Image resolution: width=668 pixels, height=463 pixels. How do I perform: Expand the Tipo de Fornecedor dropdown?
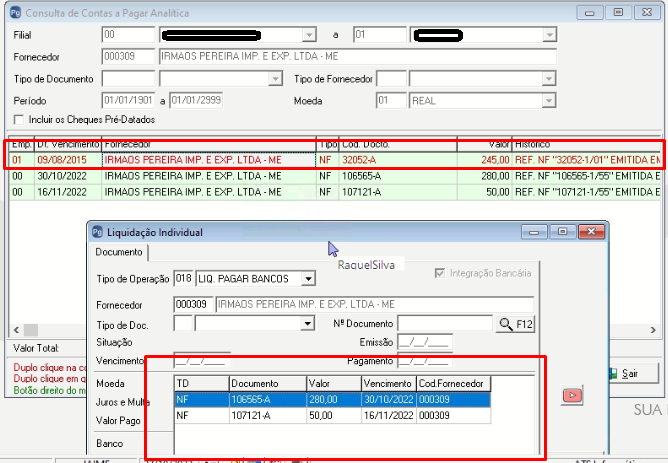click(x=549, y=79)
